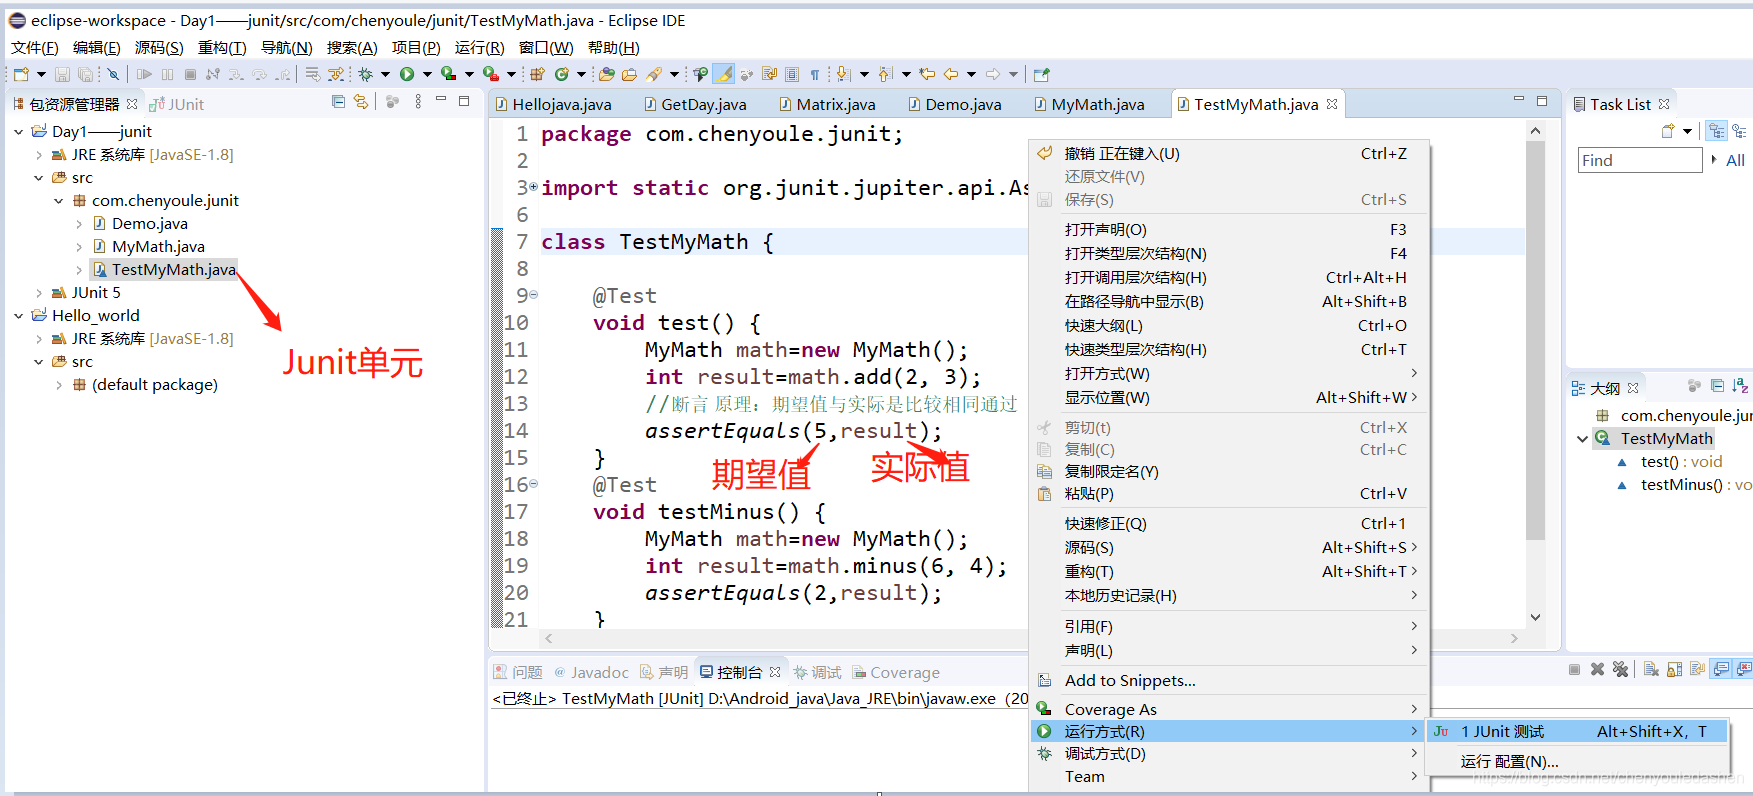
Task: Collapse the Day1 junit project node
Action: pyautogui.click(x=18, y=131)
